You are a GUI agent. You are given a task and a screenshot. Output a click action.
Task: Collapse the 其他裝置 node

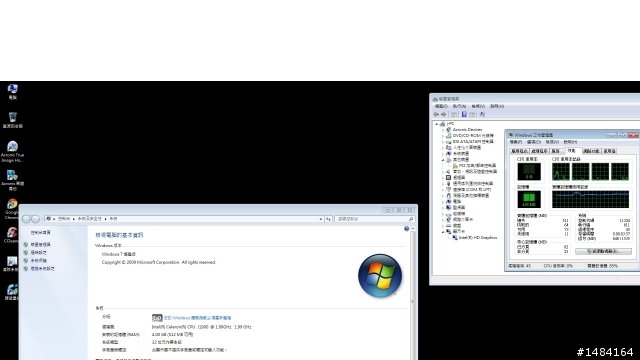click(x=443, y=160)
